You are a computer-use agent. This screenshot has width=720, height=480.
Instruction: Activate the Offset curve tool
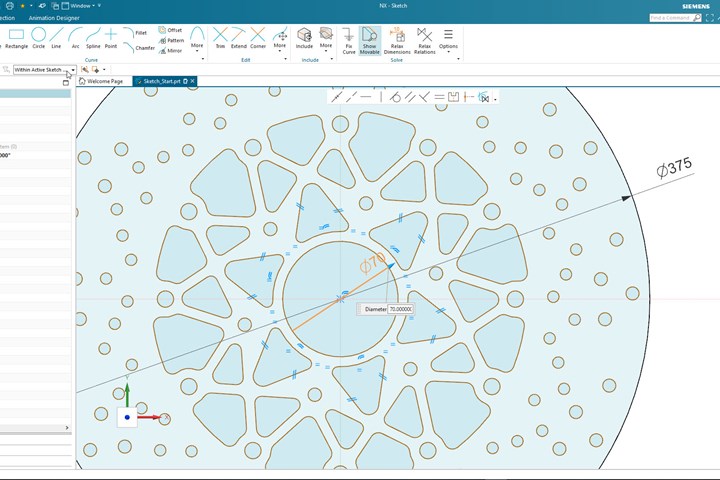[x=170, y=30]
